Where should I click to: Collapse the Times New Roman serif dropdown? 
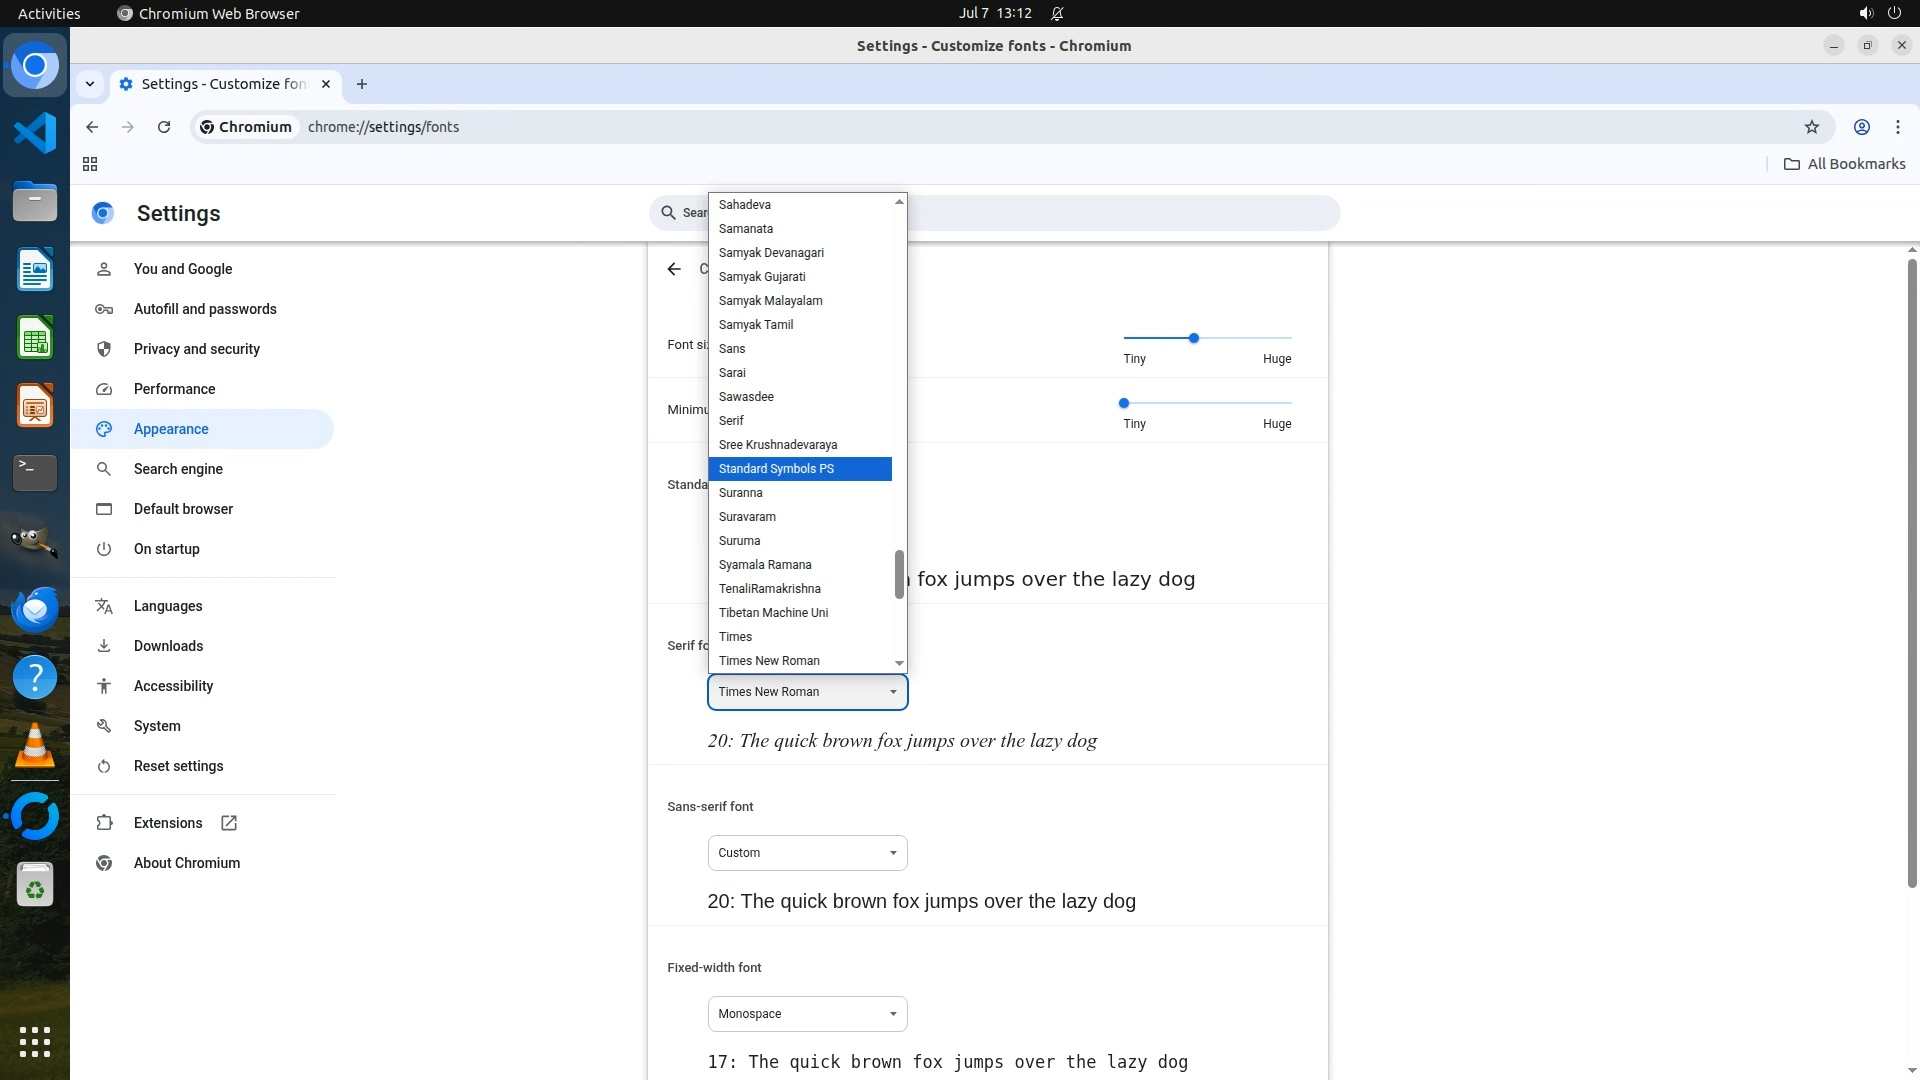click(807, 692)
